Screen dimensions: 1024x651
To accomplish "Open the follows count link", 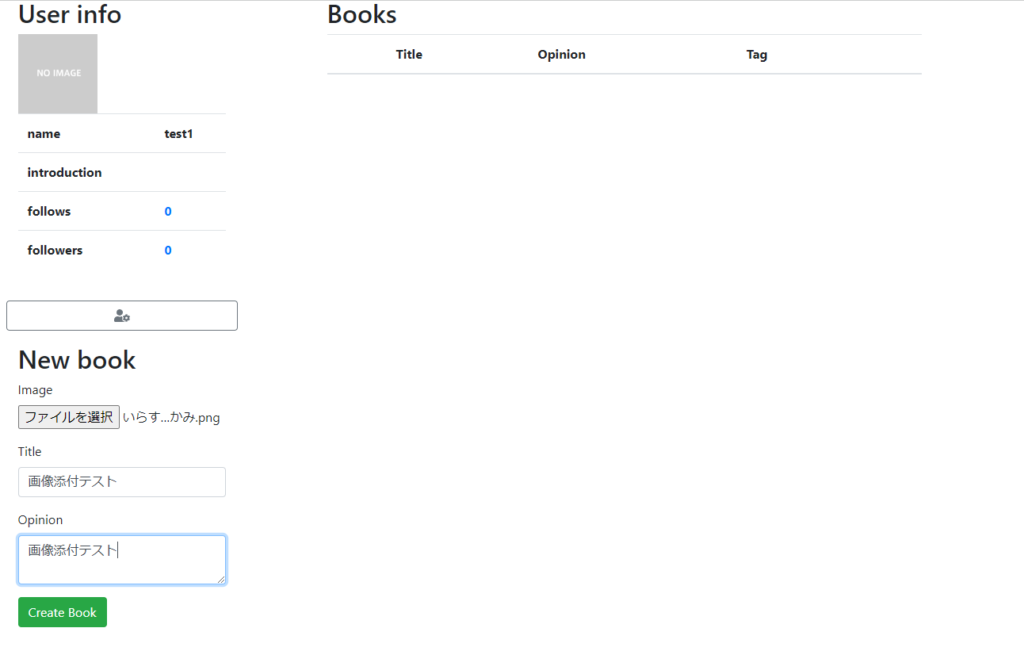I will (168, 212).
